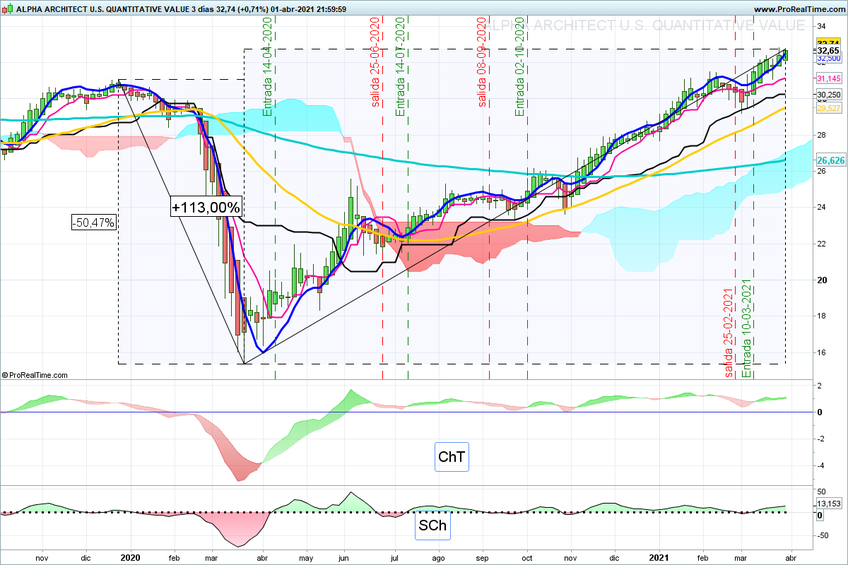Click the candlestick chart icon in title bar
The height and width of the screenshot is (565, 848).
pos(8,9)
